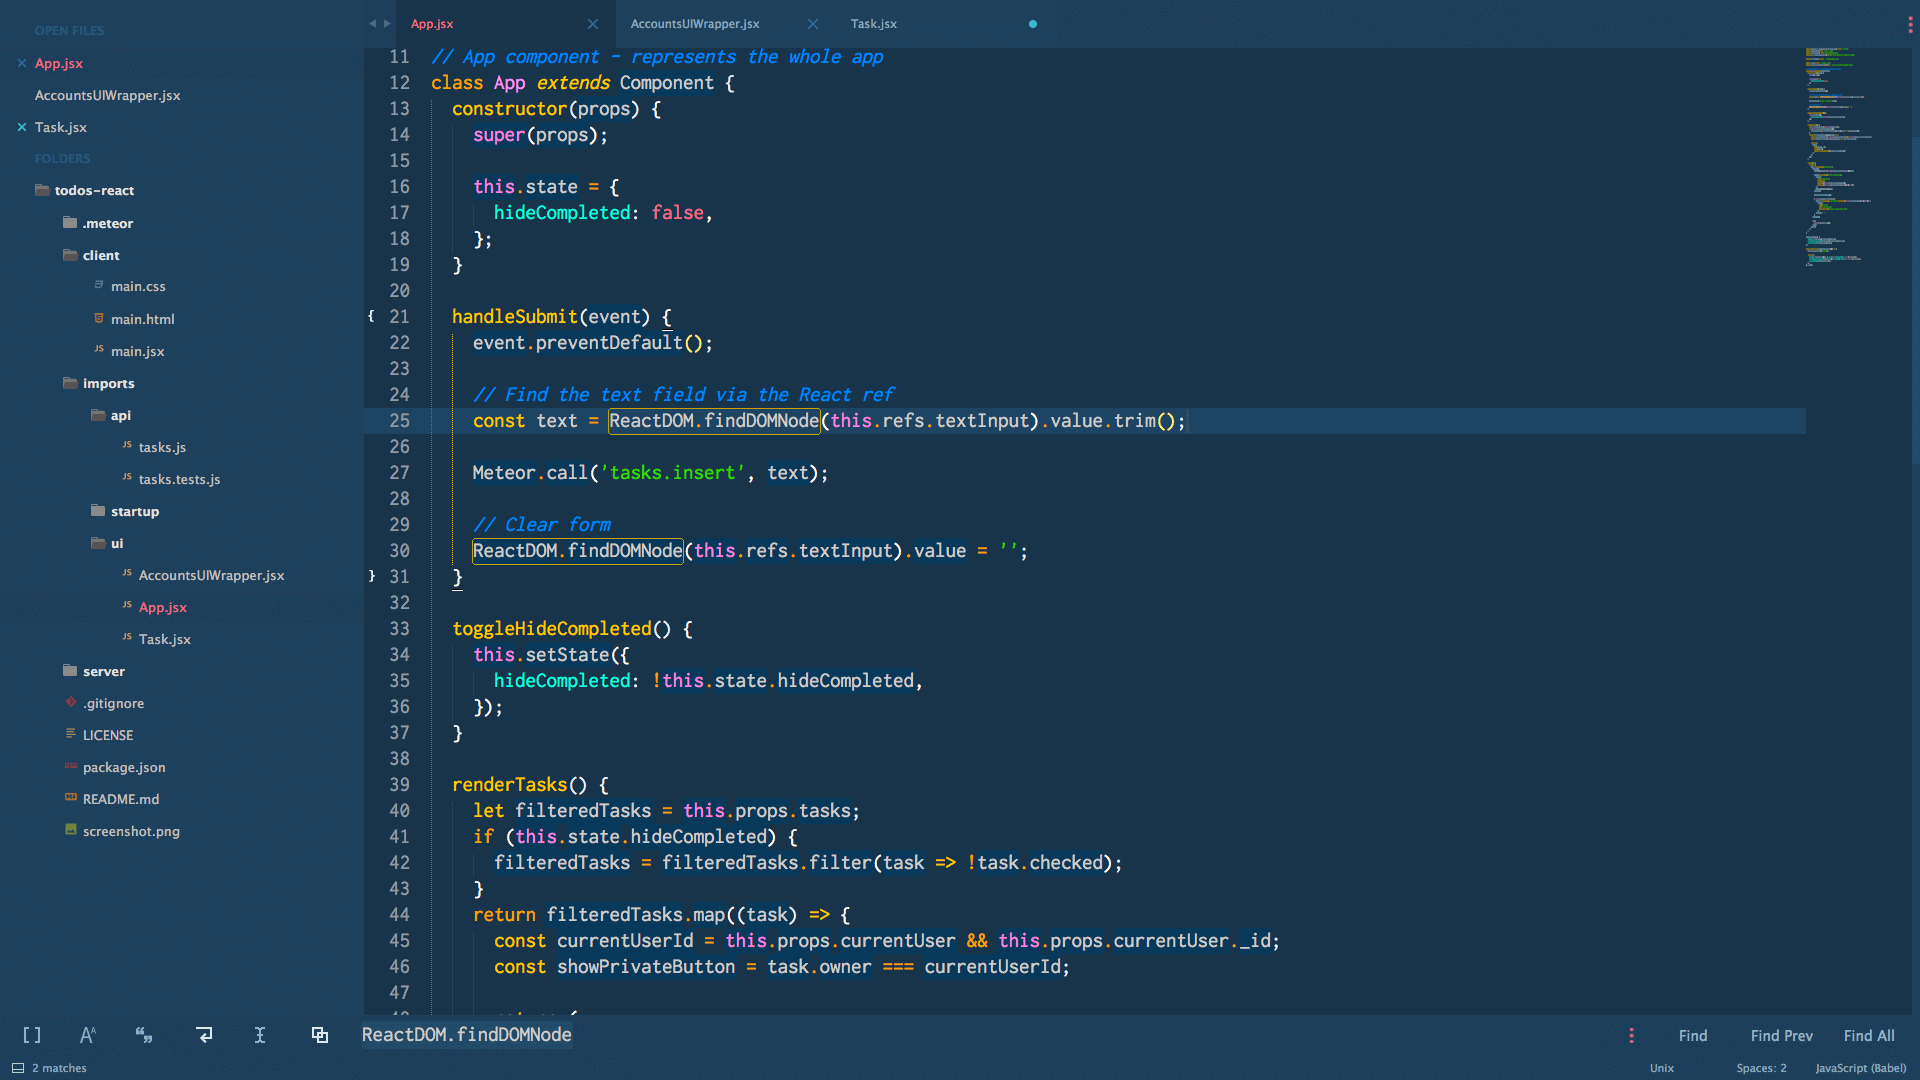
Task: Expand the api folder
Action: coord(120,414)
